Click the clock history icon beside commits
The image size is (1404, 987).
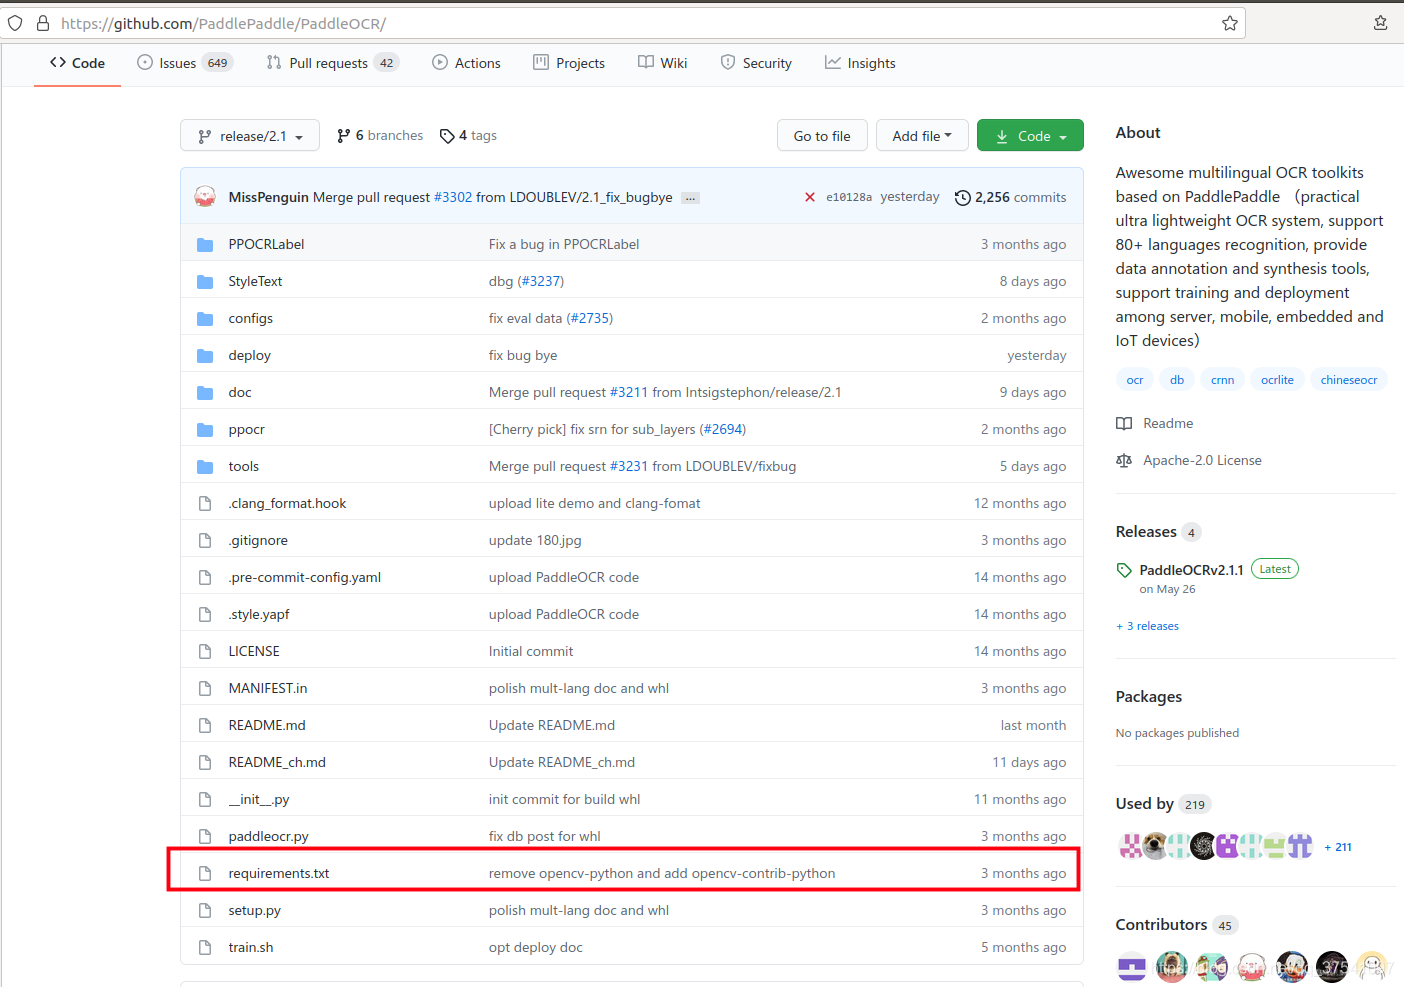click(962, 198)
